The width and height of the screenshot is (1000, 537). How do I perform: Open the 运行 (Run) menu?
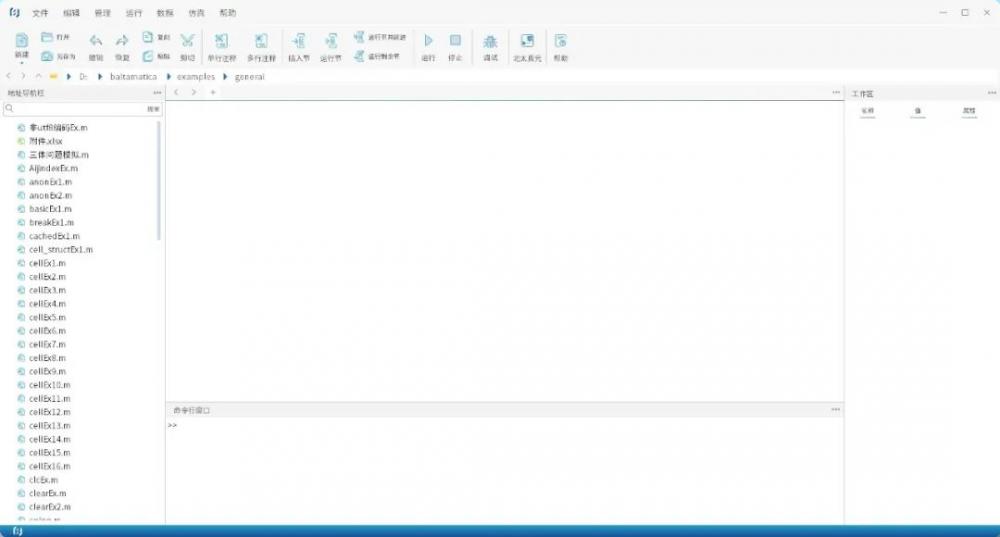pos(134,13)
